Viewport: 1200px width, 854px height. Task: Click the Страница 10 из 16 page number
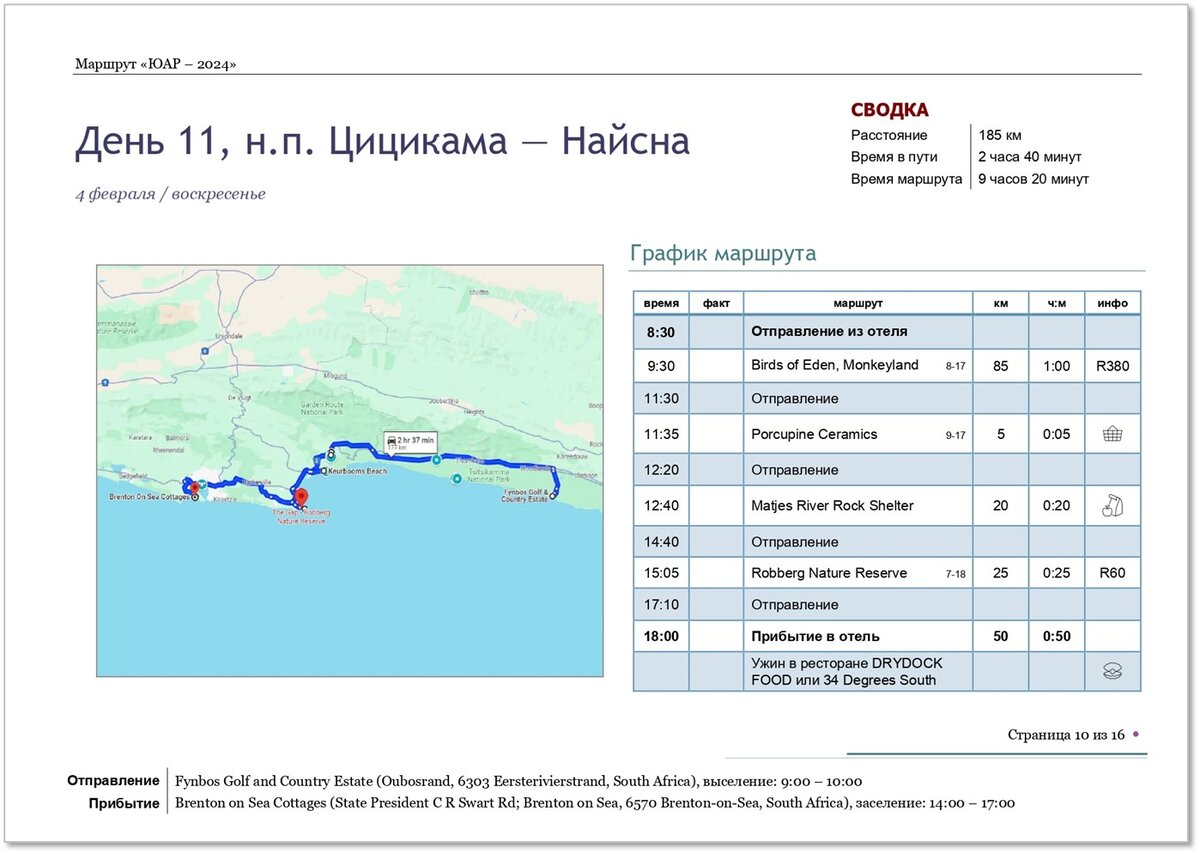pyautogui.click(x=1066, y=735)
